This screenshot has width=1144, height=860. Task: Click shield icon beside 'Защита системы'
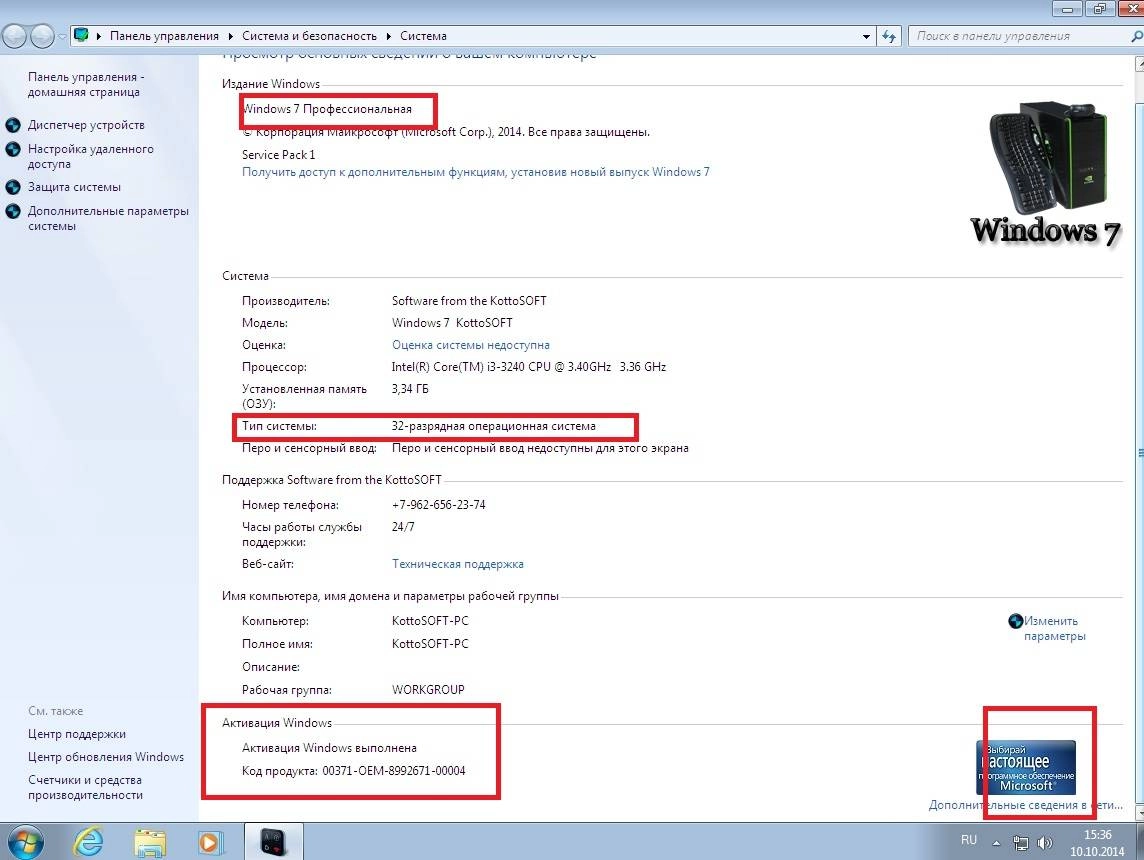(x=13, y=187)
